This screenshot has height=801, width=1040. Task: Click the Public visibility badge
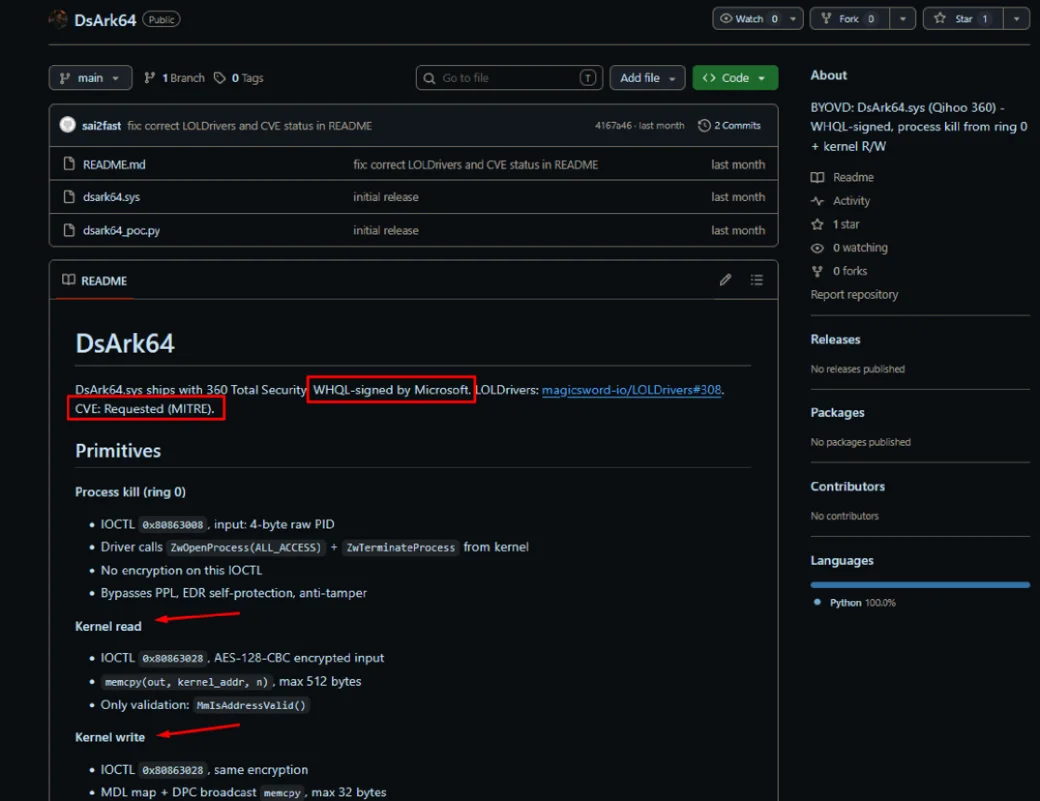pos(161,20)
